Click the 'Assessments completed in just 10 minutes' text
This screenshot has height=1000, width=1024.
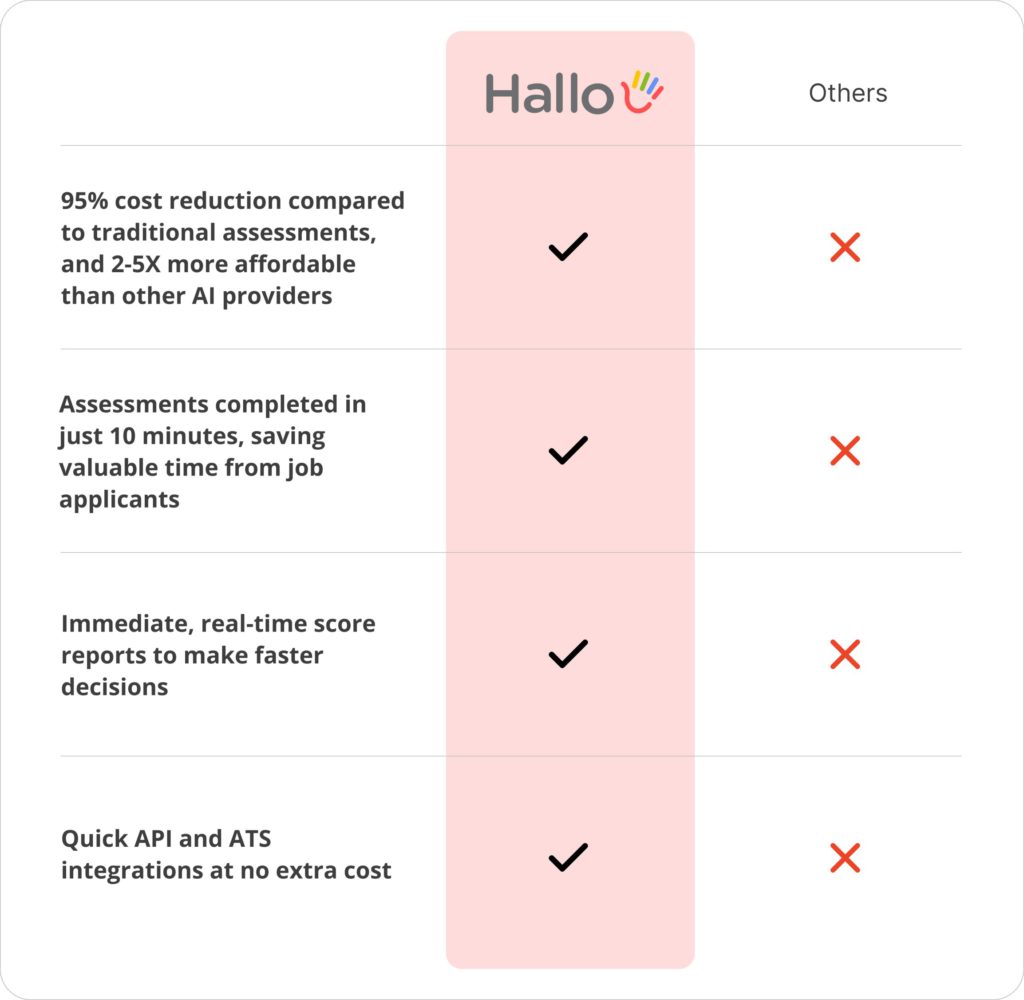212,420
